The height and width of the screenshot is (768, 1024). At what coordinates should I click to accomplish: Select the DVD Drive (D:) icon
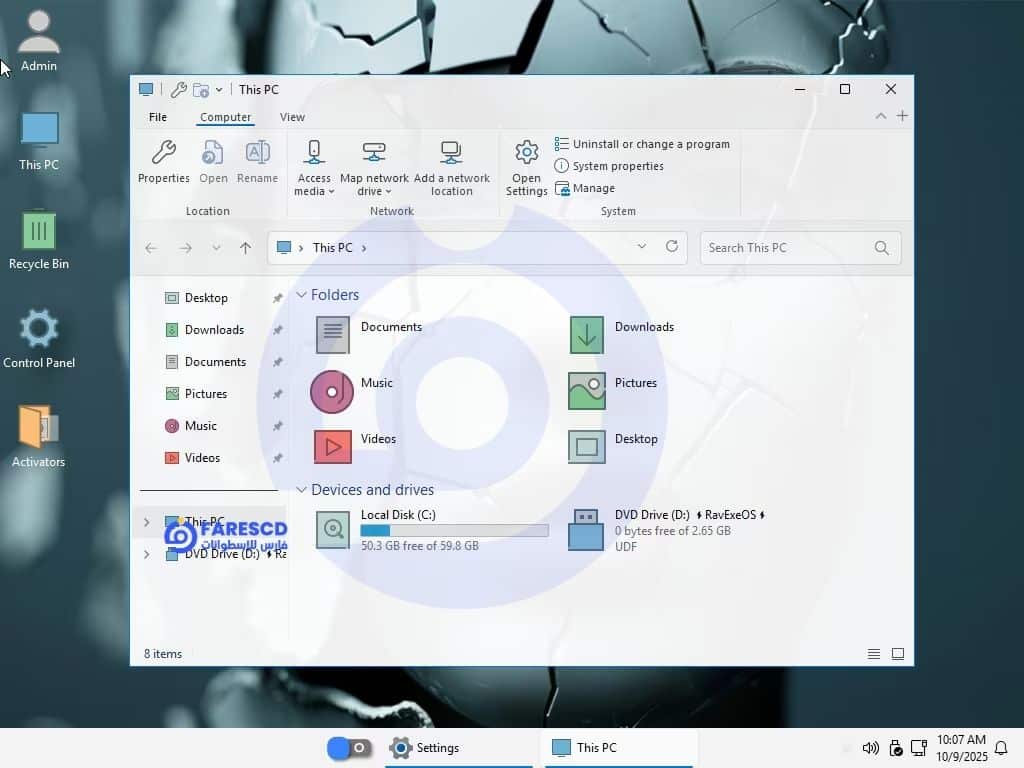586,530
